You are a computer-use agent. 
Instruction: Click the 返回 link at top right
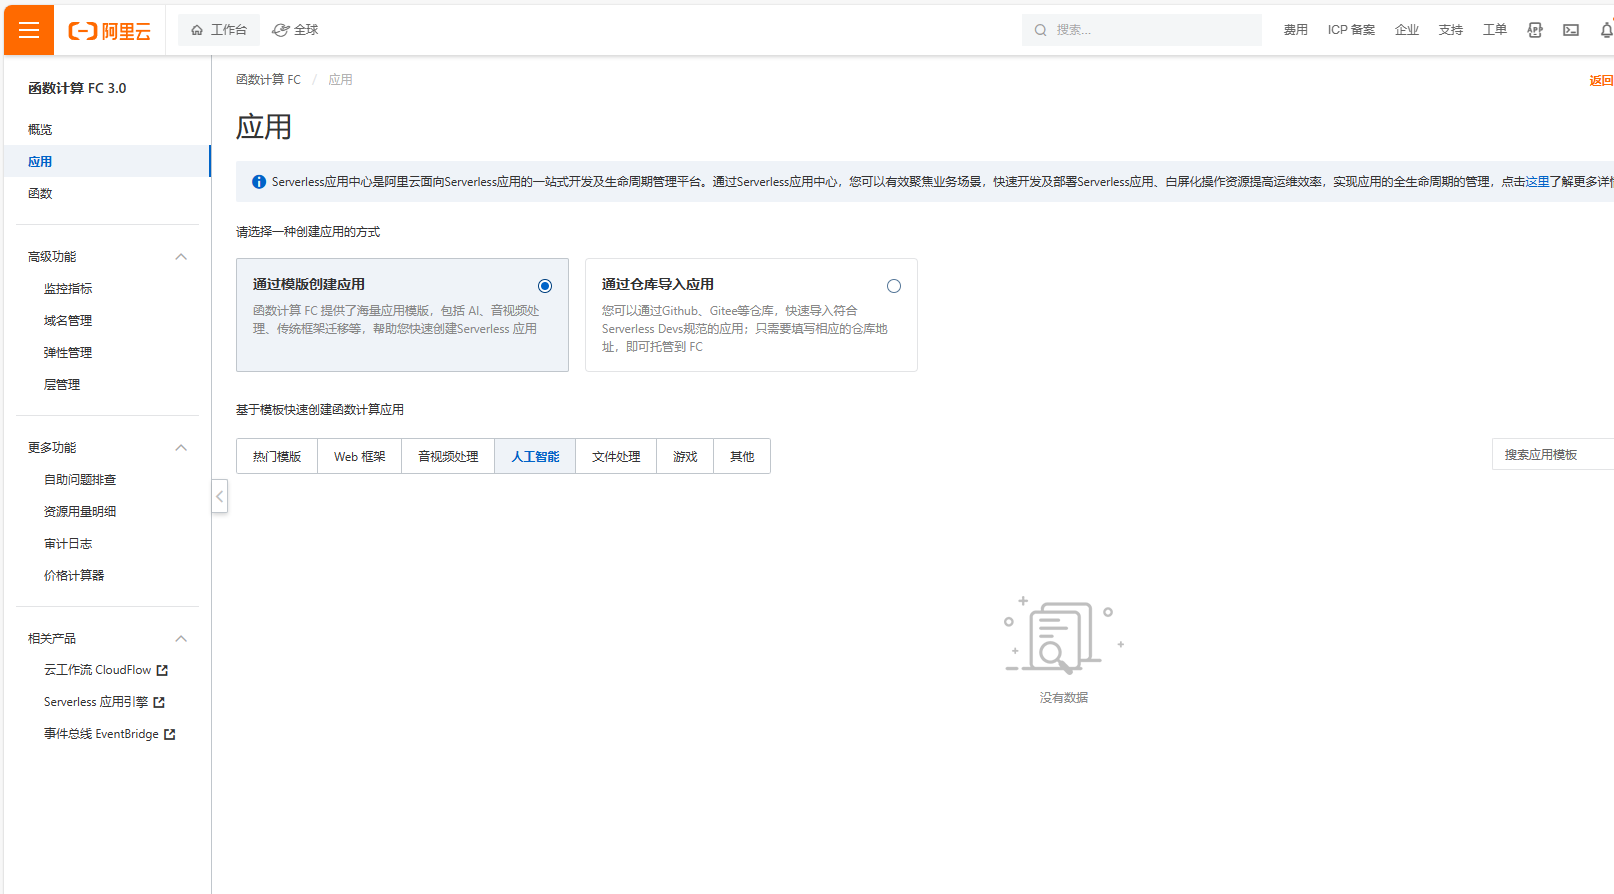pos(1601,81)
